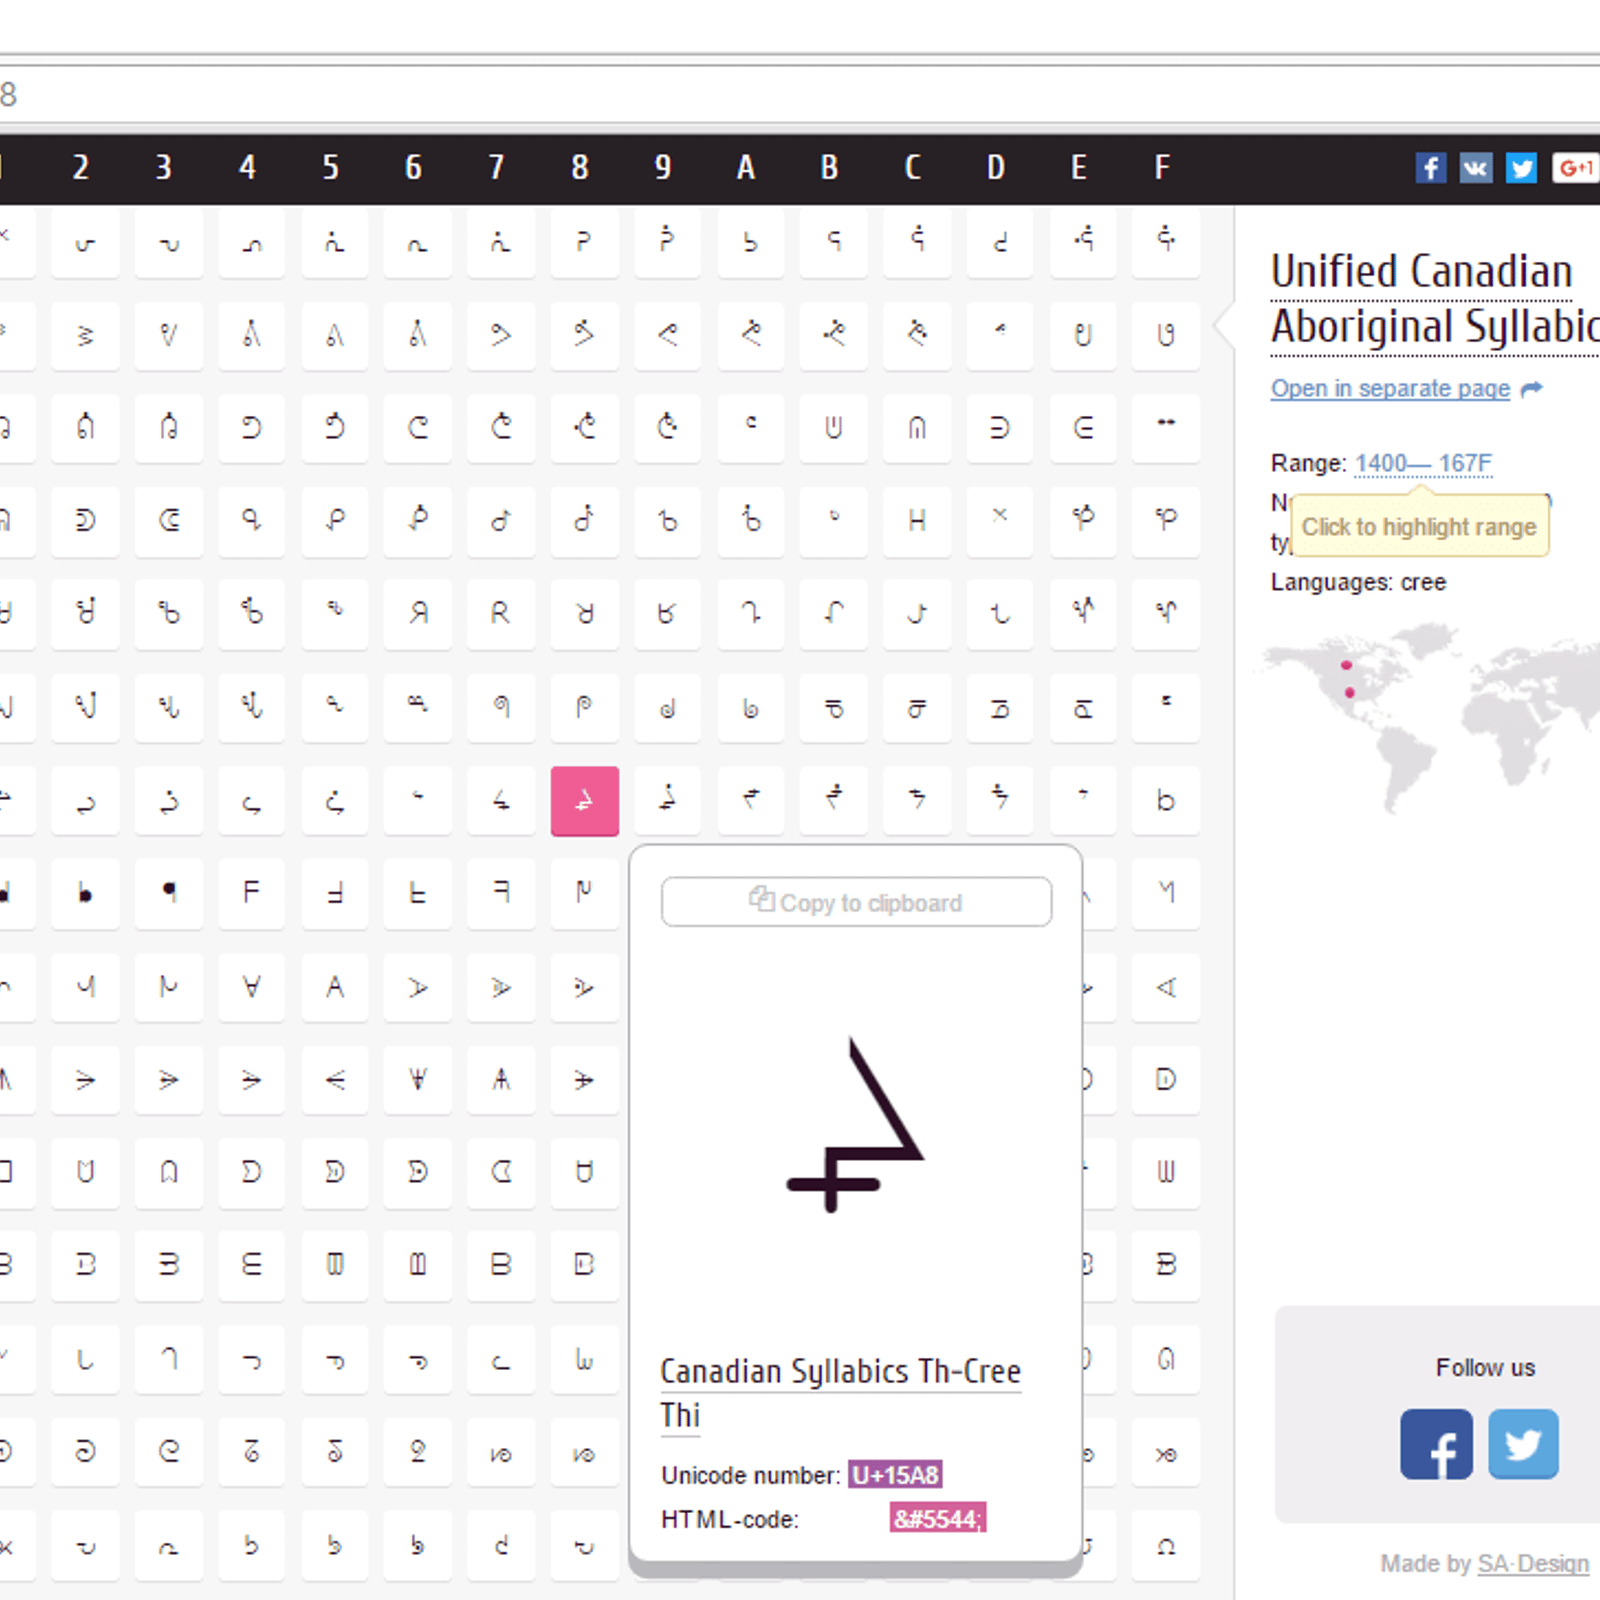The width and height of the screenshot is (1600, 1600).
Task: Select column header 9
Action: click(x=663, y=168)
